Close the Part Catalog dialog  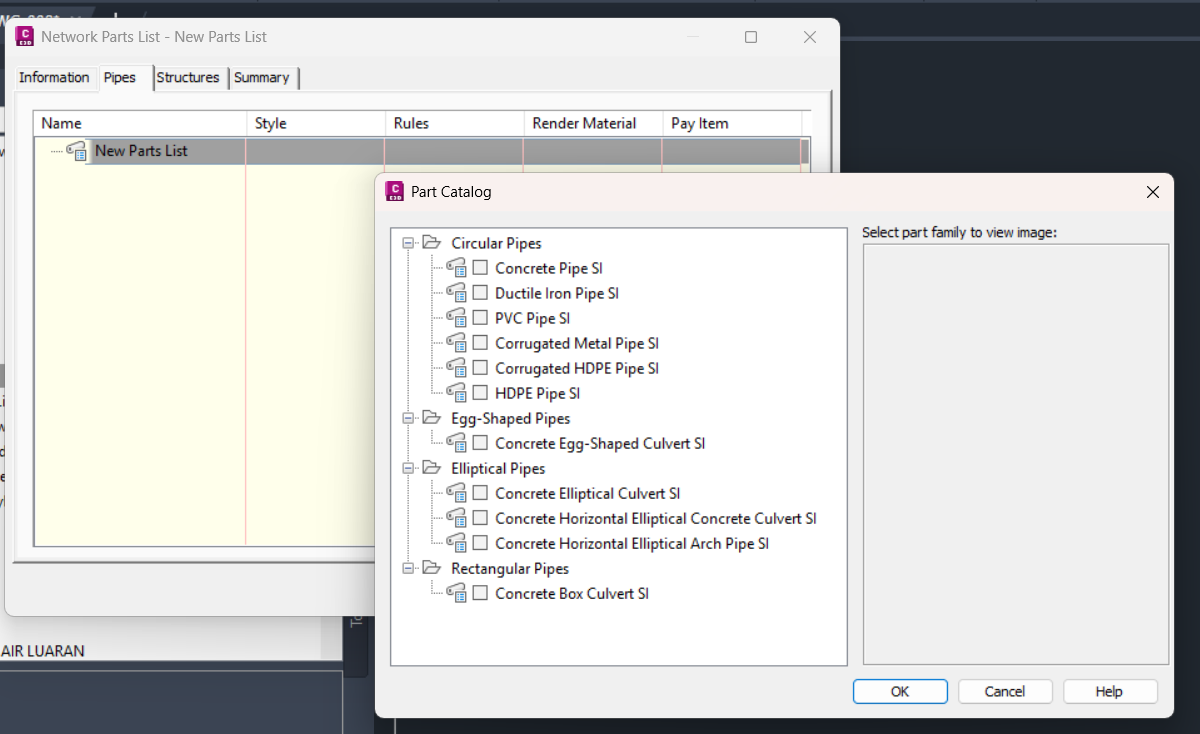coord(1152,192)
